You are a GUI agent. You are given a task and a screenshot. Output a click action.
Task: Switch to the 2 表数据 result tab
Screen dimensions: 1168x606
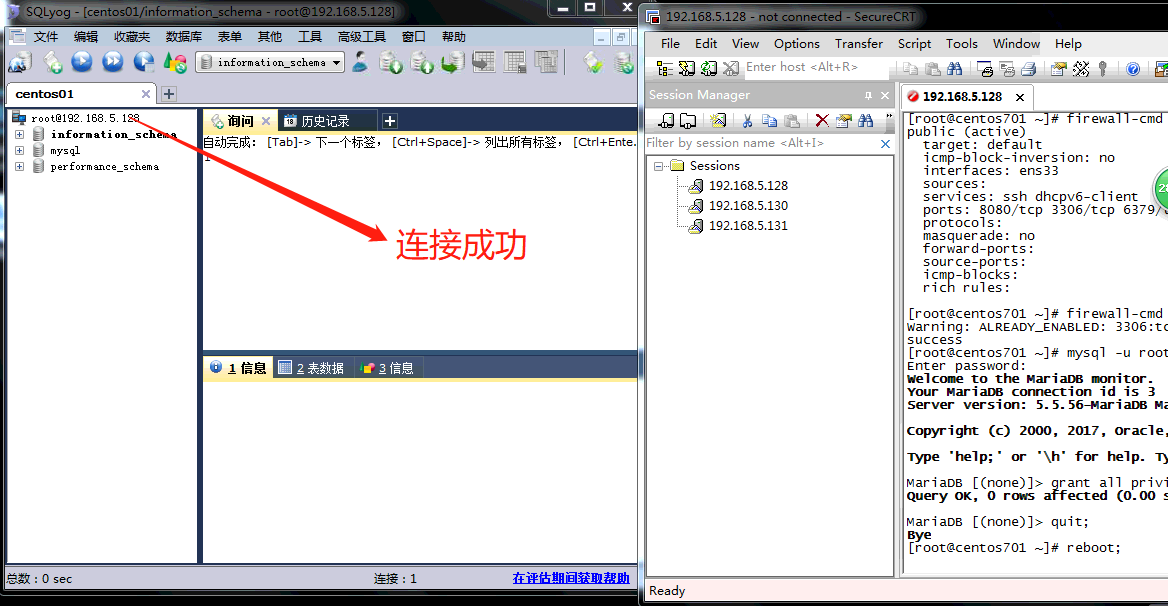pyautogui.click(x=312, y=368)
